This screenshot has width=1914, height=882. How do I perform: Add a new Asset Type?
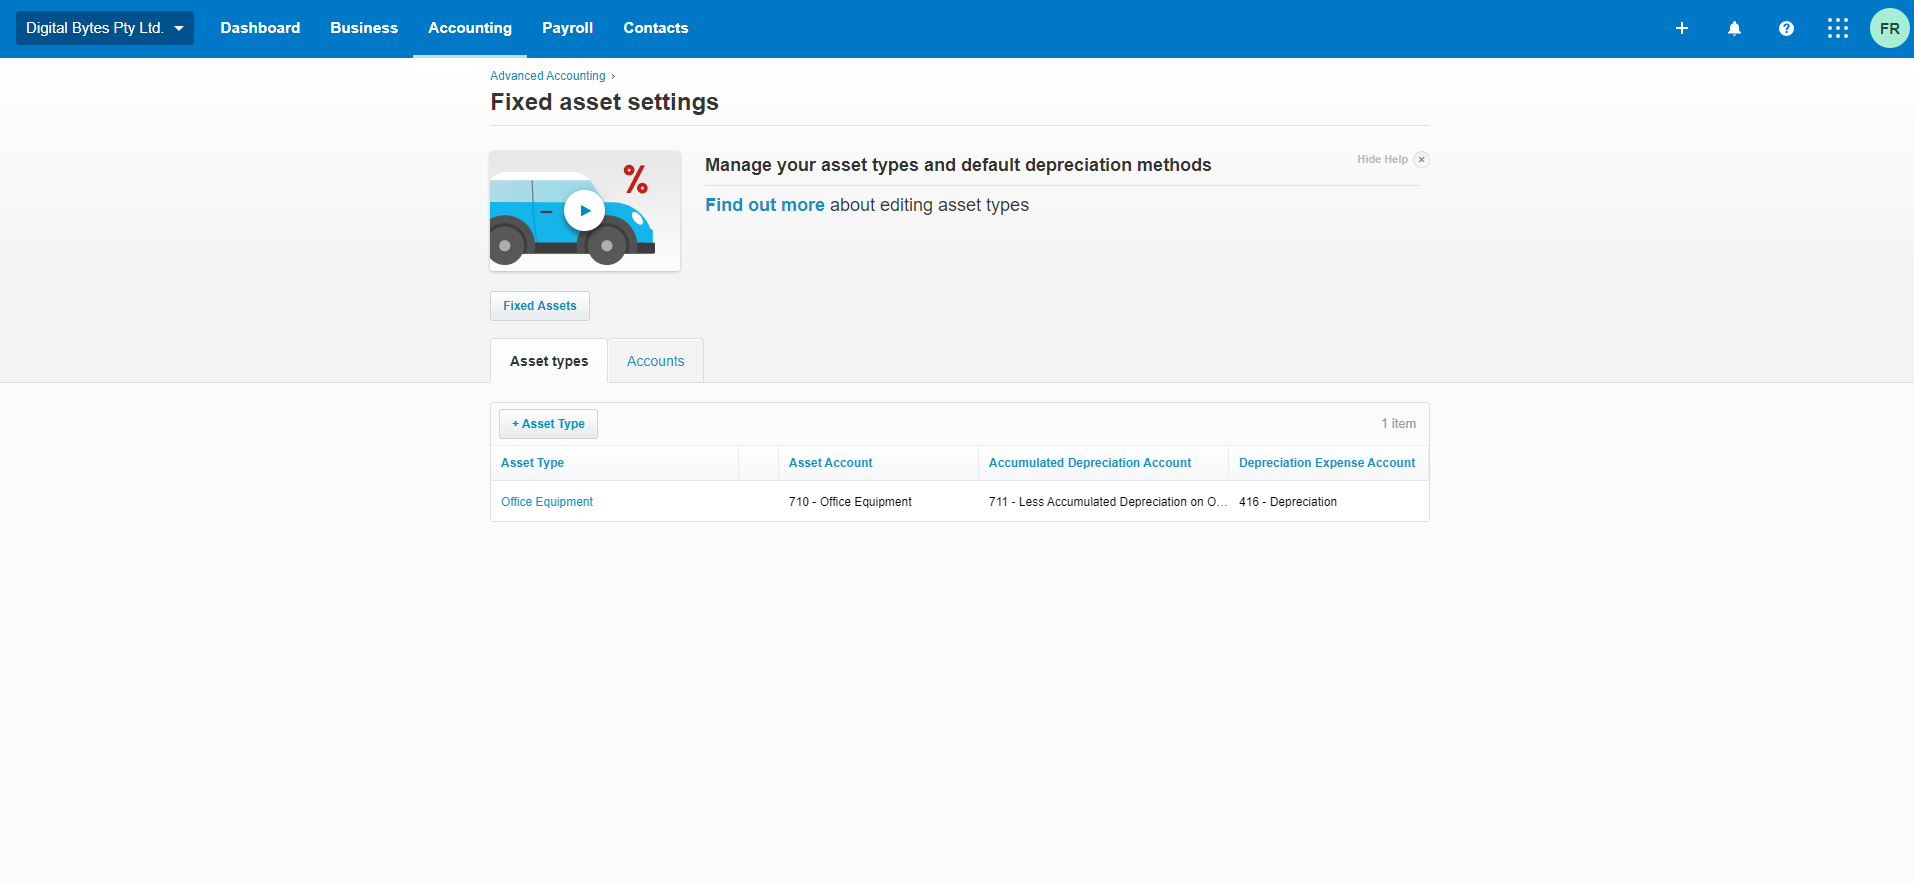548,424
